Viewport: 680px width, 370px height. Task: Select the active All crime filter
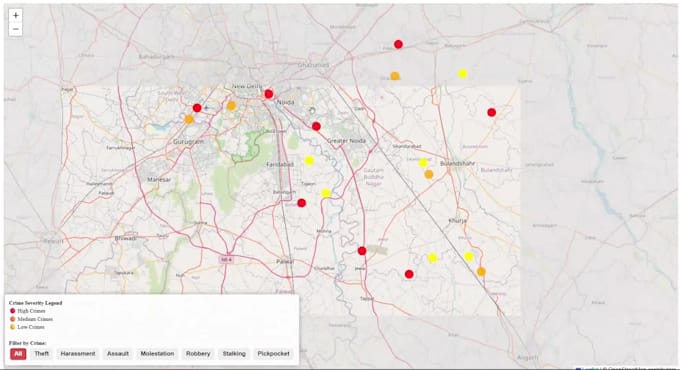18,354
